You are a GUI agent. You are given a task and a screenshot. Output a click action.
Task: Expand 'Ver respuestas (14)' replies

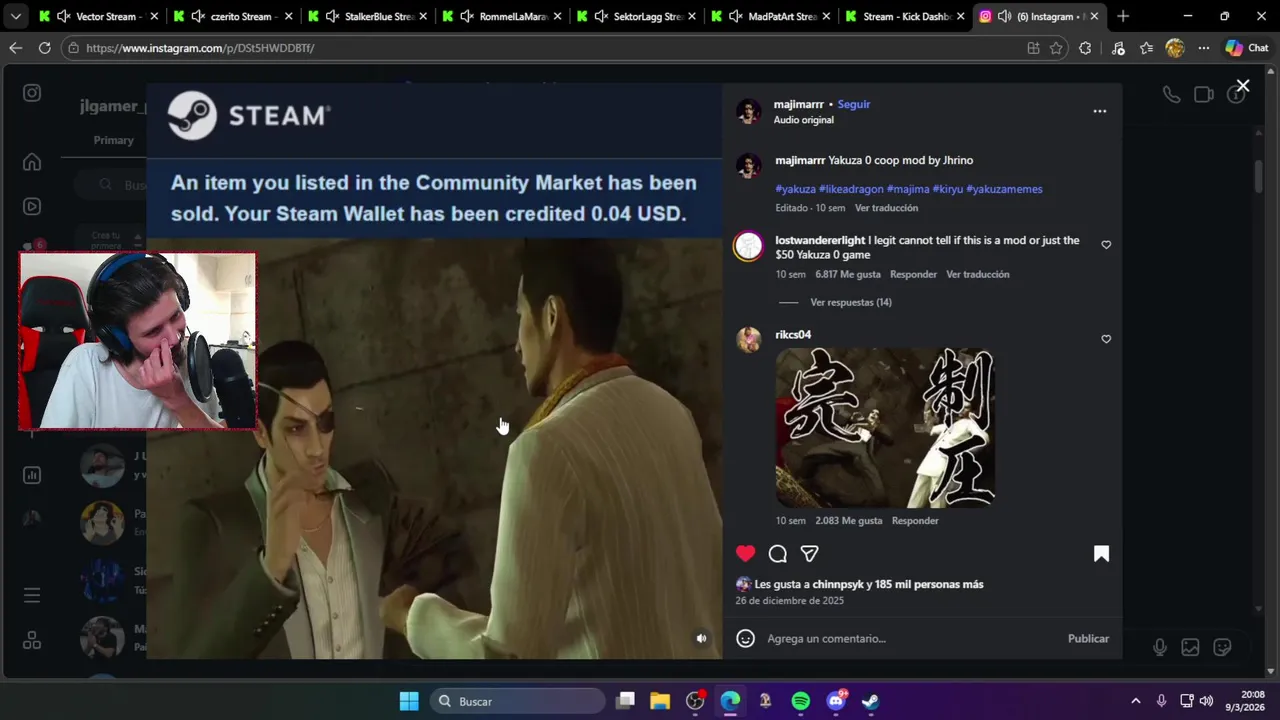[851, 302]
